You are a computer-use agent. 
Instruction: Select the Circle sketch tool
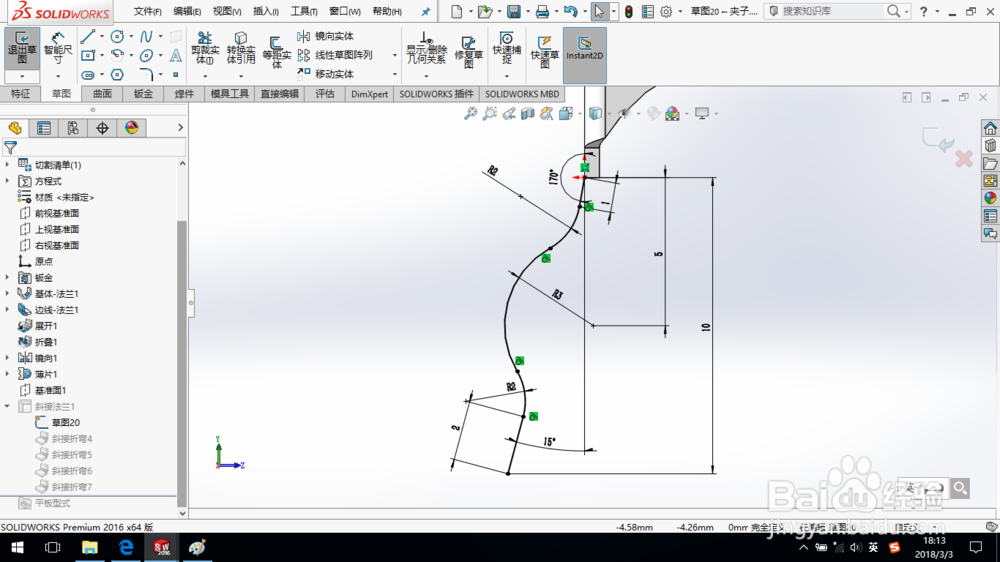point(117,36)
